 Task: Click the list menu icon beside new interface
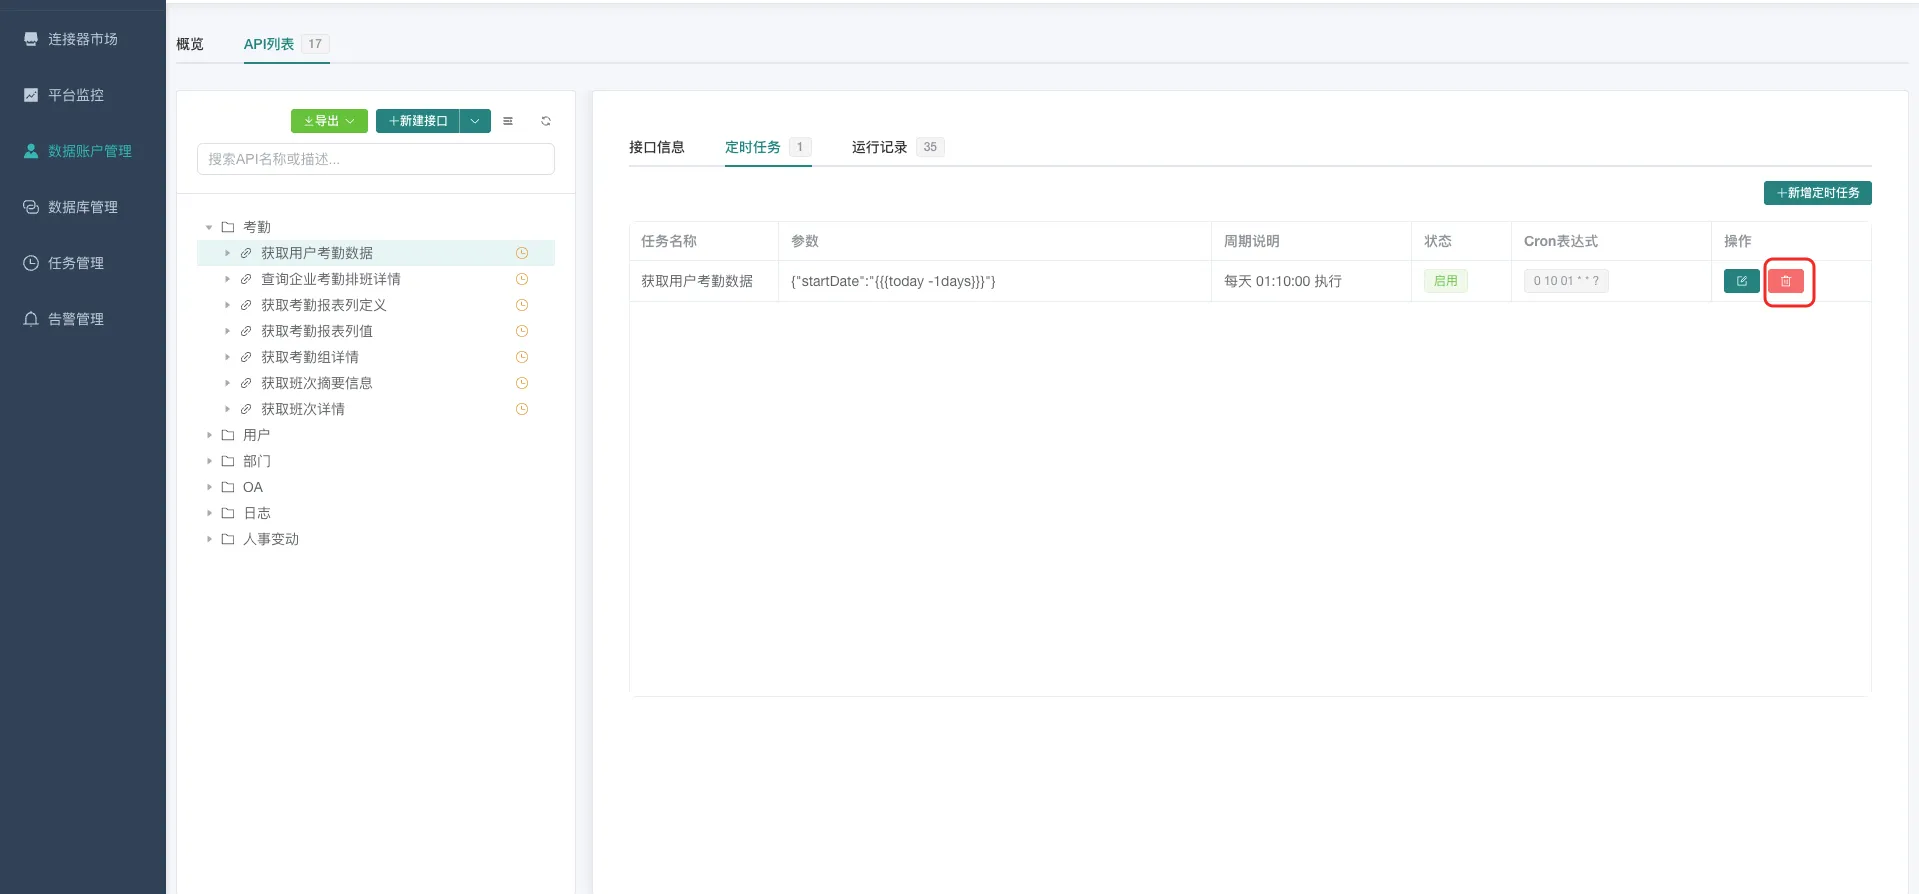pyautogui.click(x=508, y=121)
